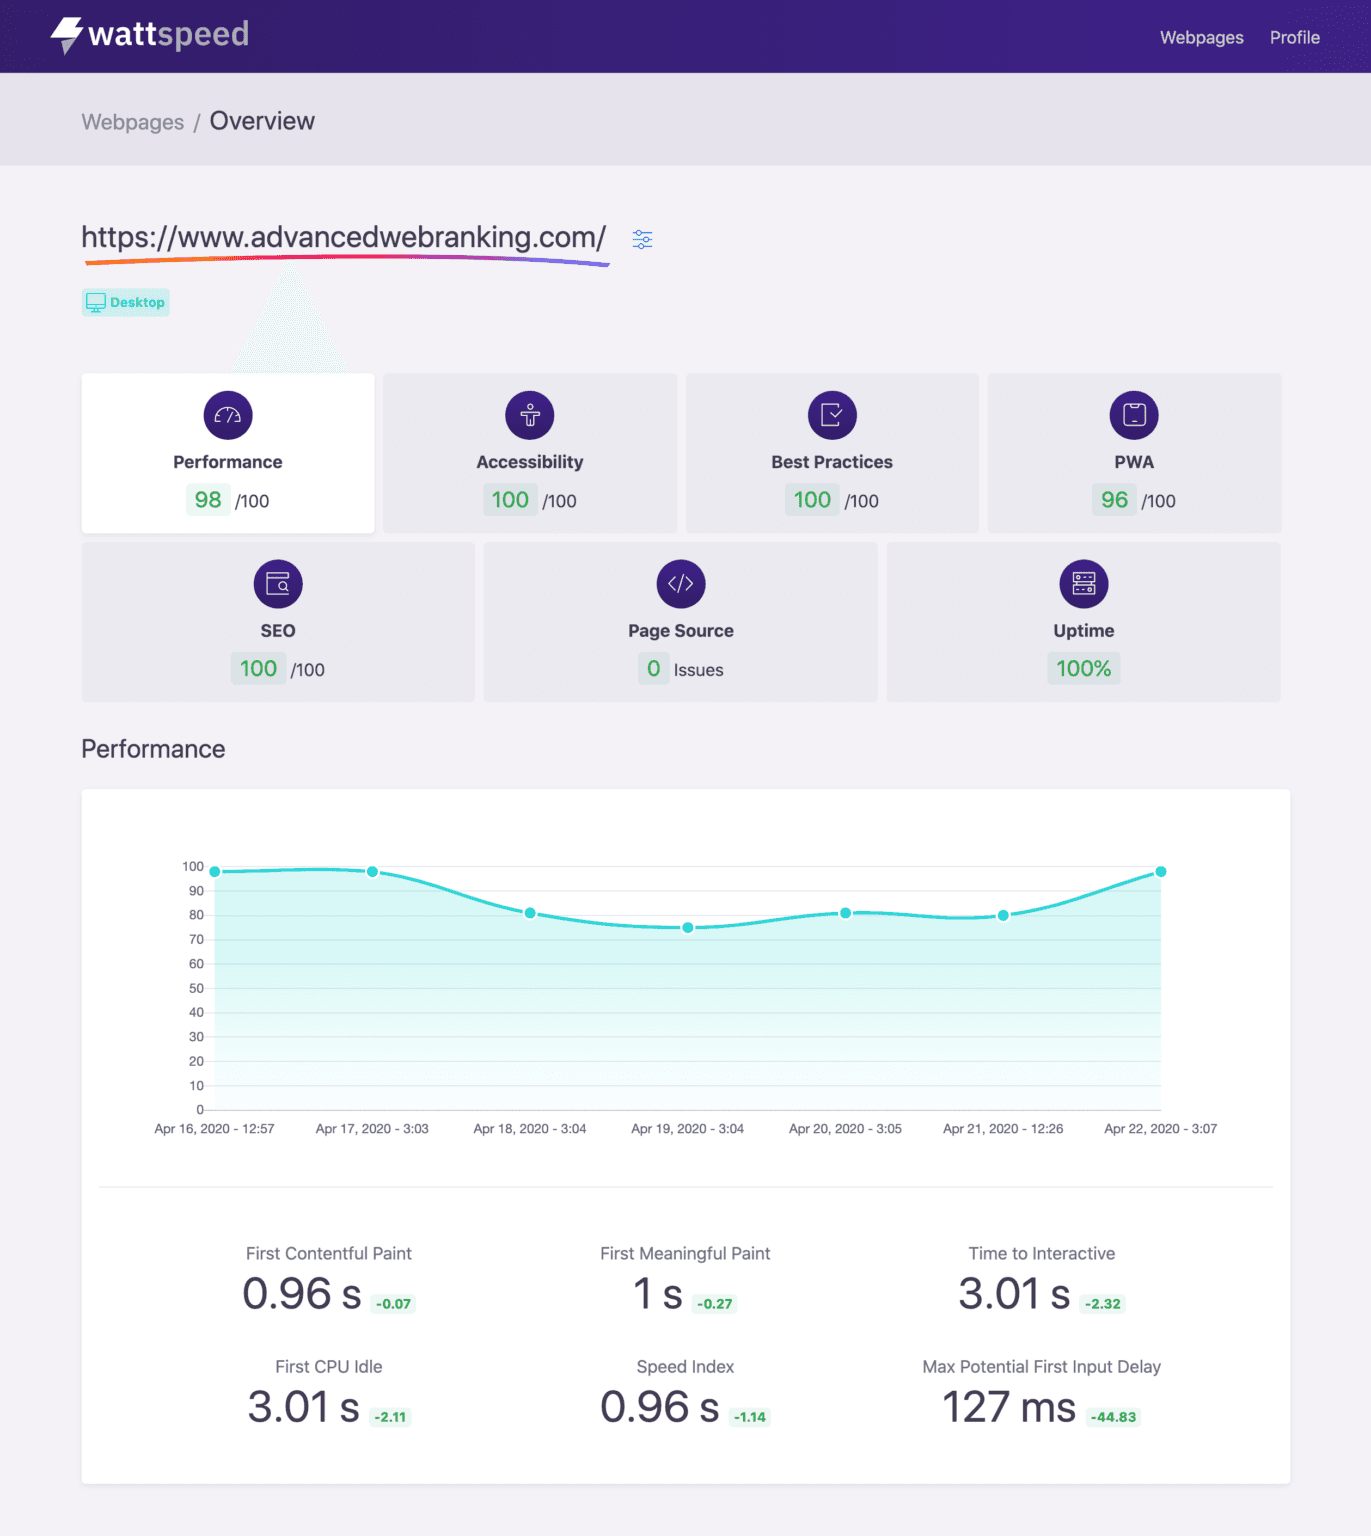Viewport: 1371px width, 1536px height.
Task: Click the Webpages breadcrumb link
Action: coord(133,122)
